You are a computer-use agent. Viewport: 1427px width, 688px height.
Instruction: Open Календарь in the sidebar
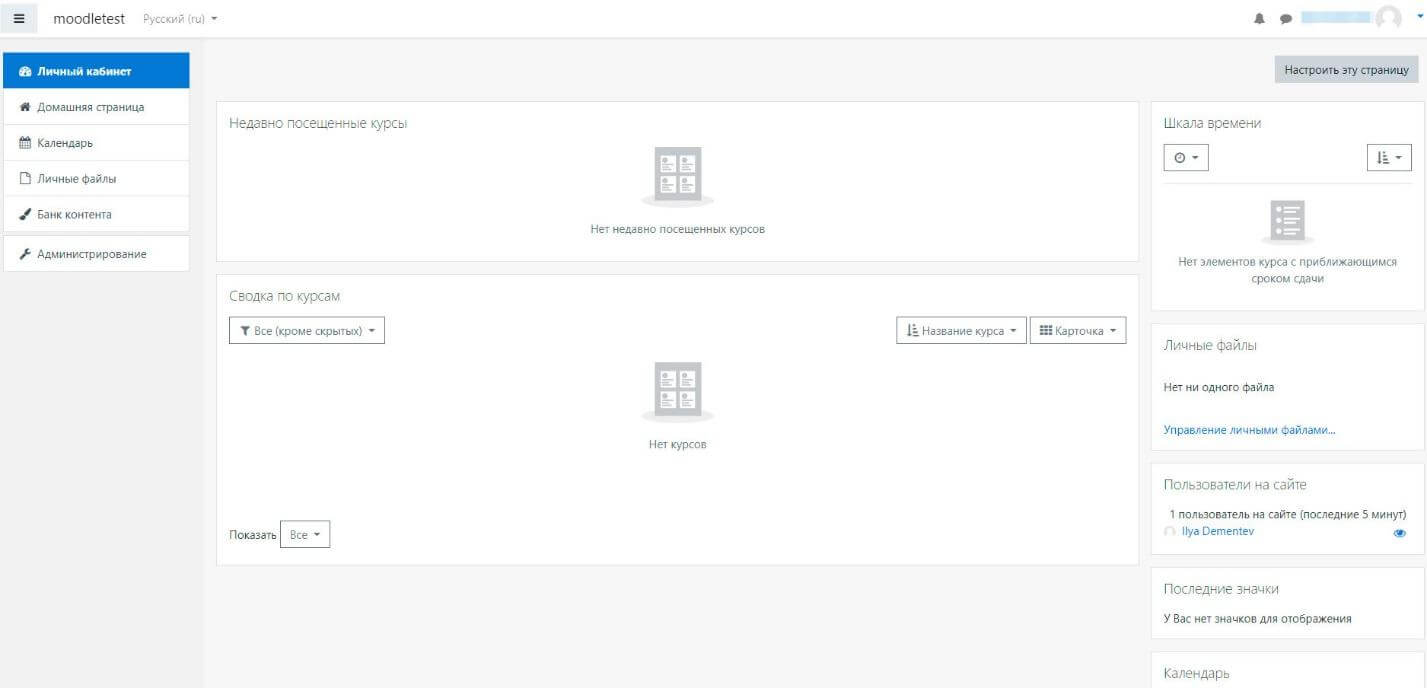(96, 143)
